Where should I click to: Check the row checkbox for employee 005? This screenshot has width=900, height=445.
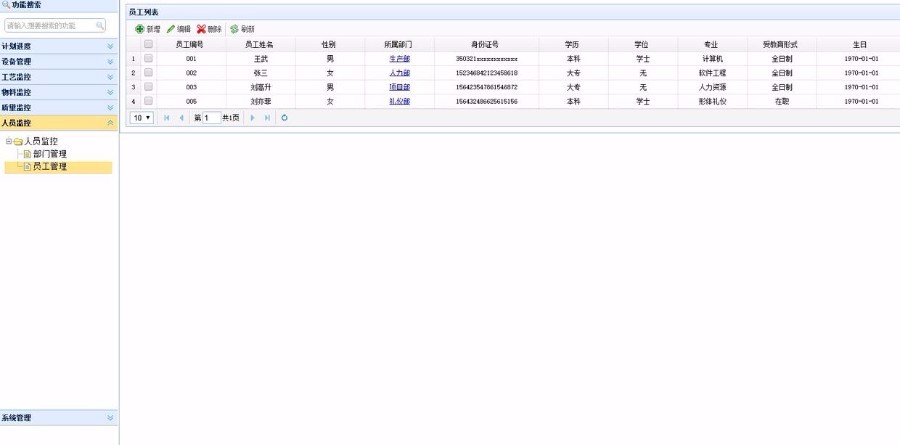tap(149, 100)
